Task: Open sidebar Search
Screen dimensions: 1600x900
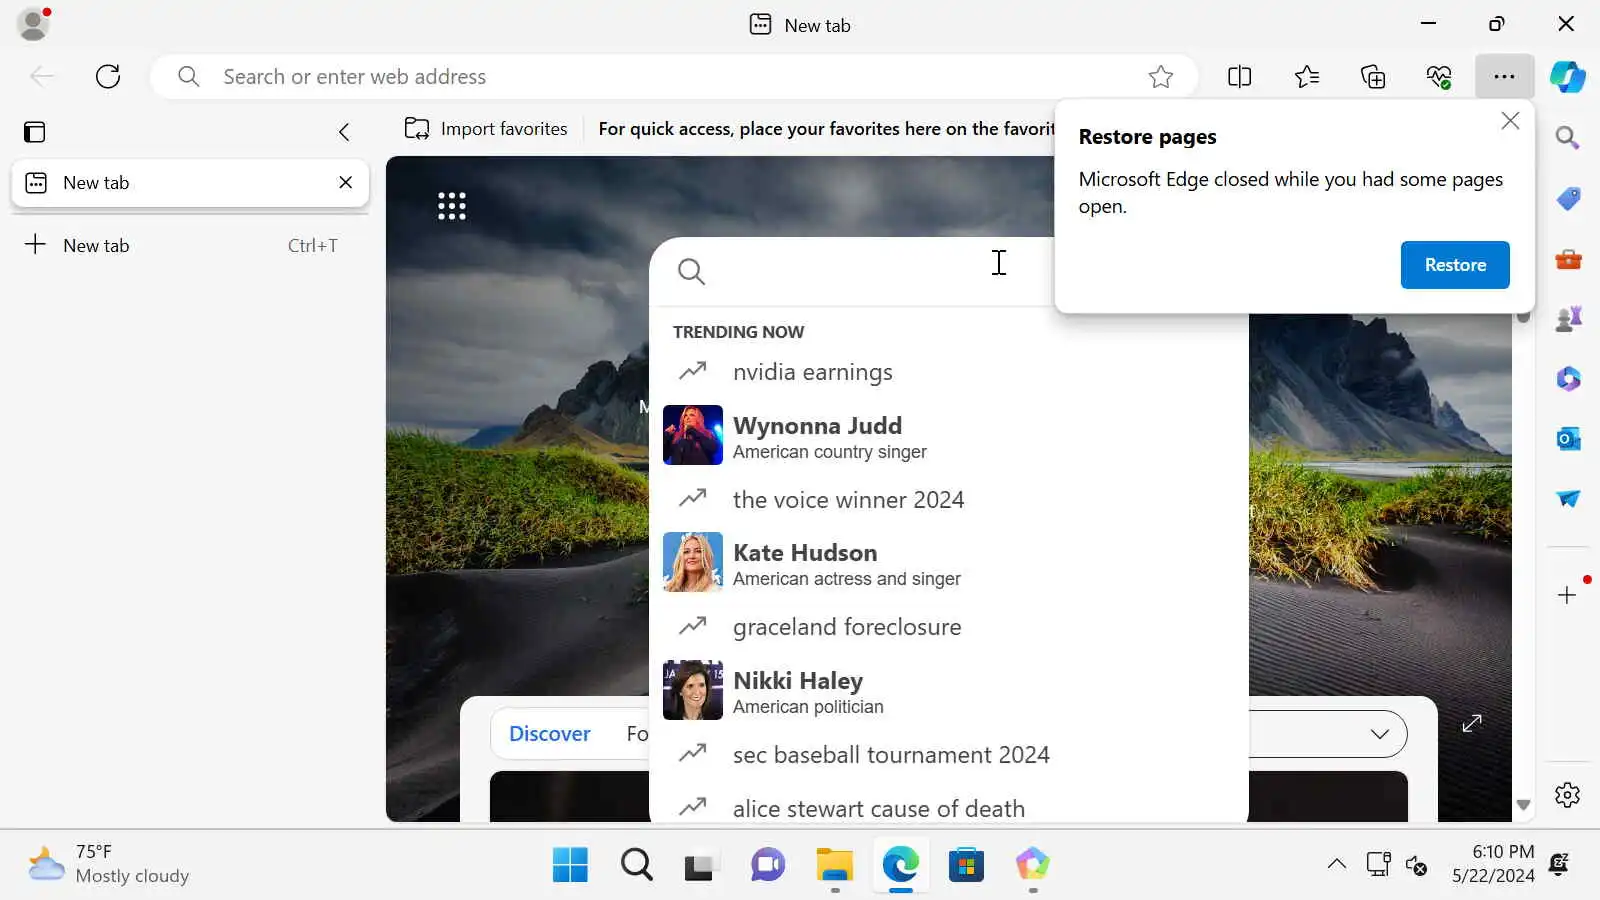Action: point(1567,138)
